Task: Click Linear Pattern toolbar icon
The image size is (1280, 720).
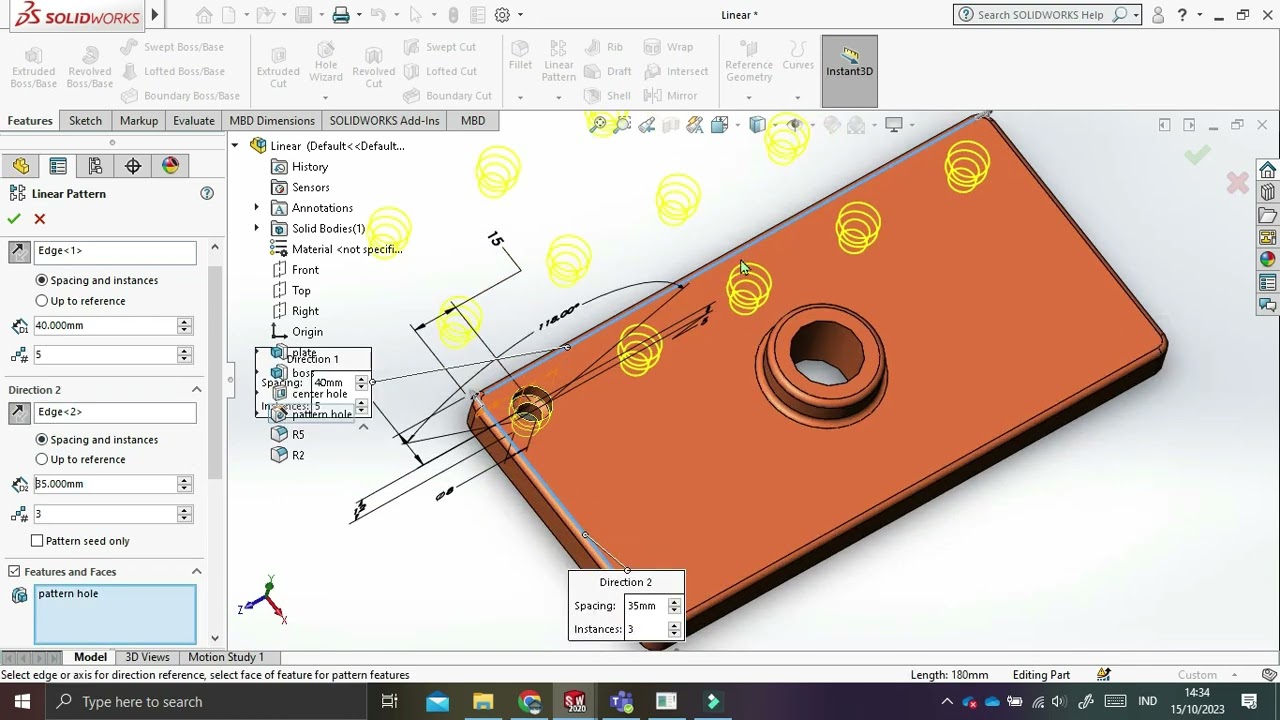Action: click(x=558, y=60)
